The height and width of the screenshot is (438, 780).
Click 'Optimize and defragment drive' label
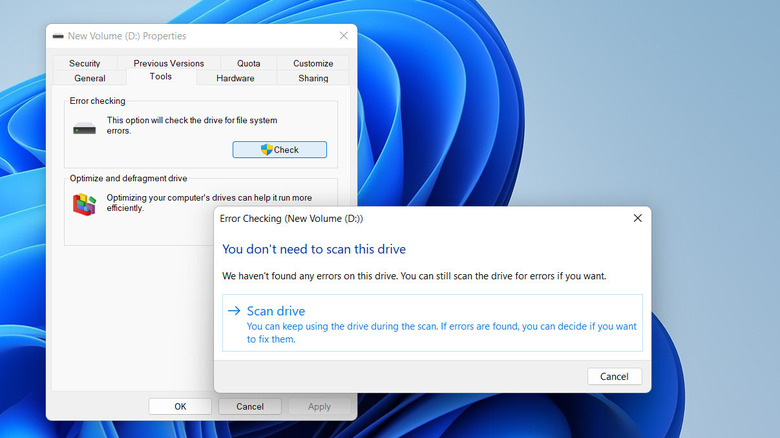coord(128,178)
